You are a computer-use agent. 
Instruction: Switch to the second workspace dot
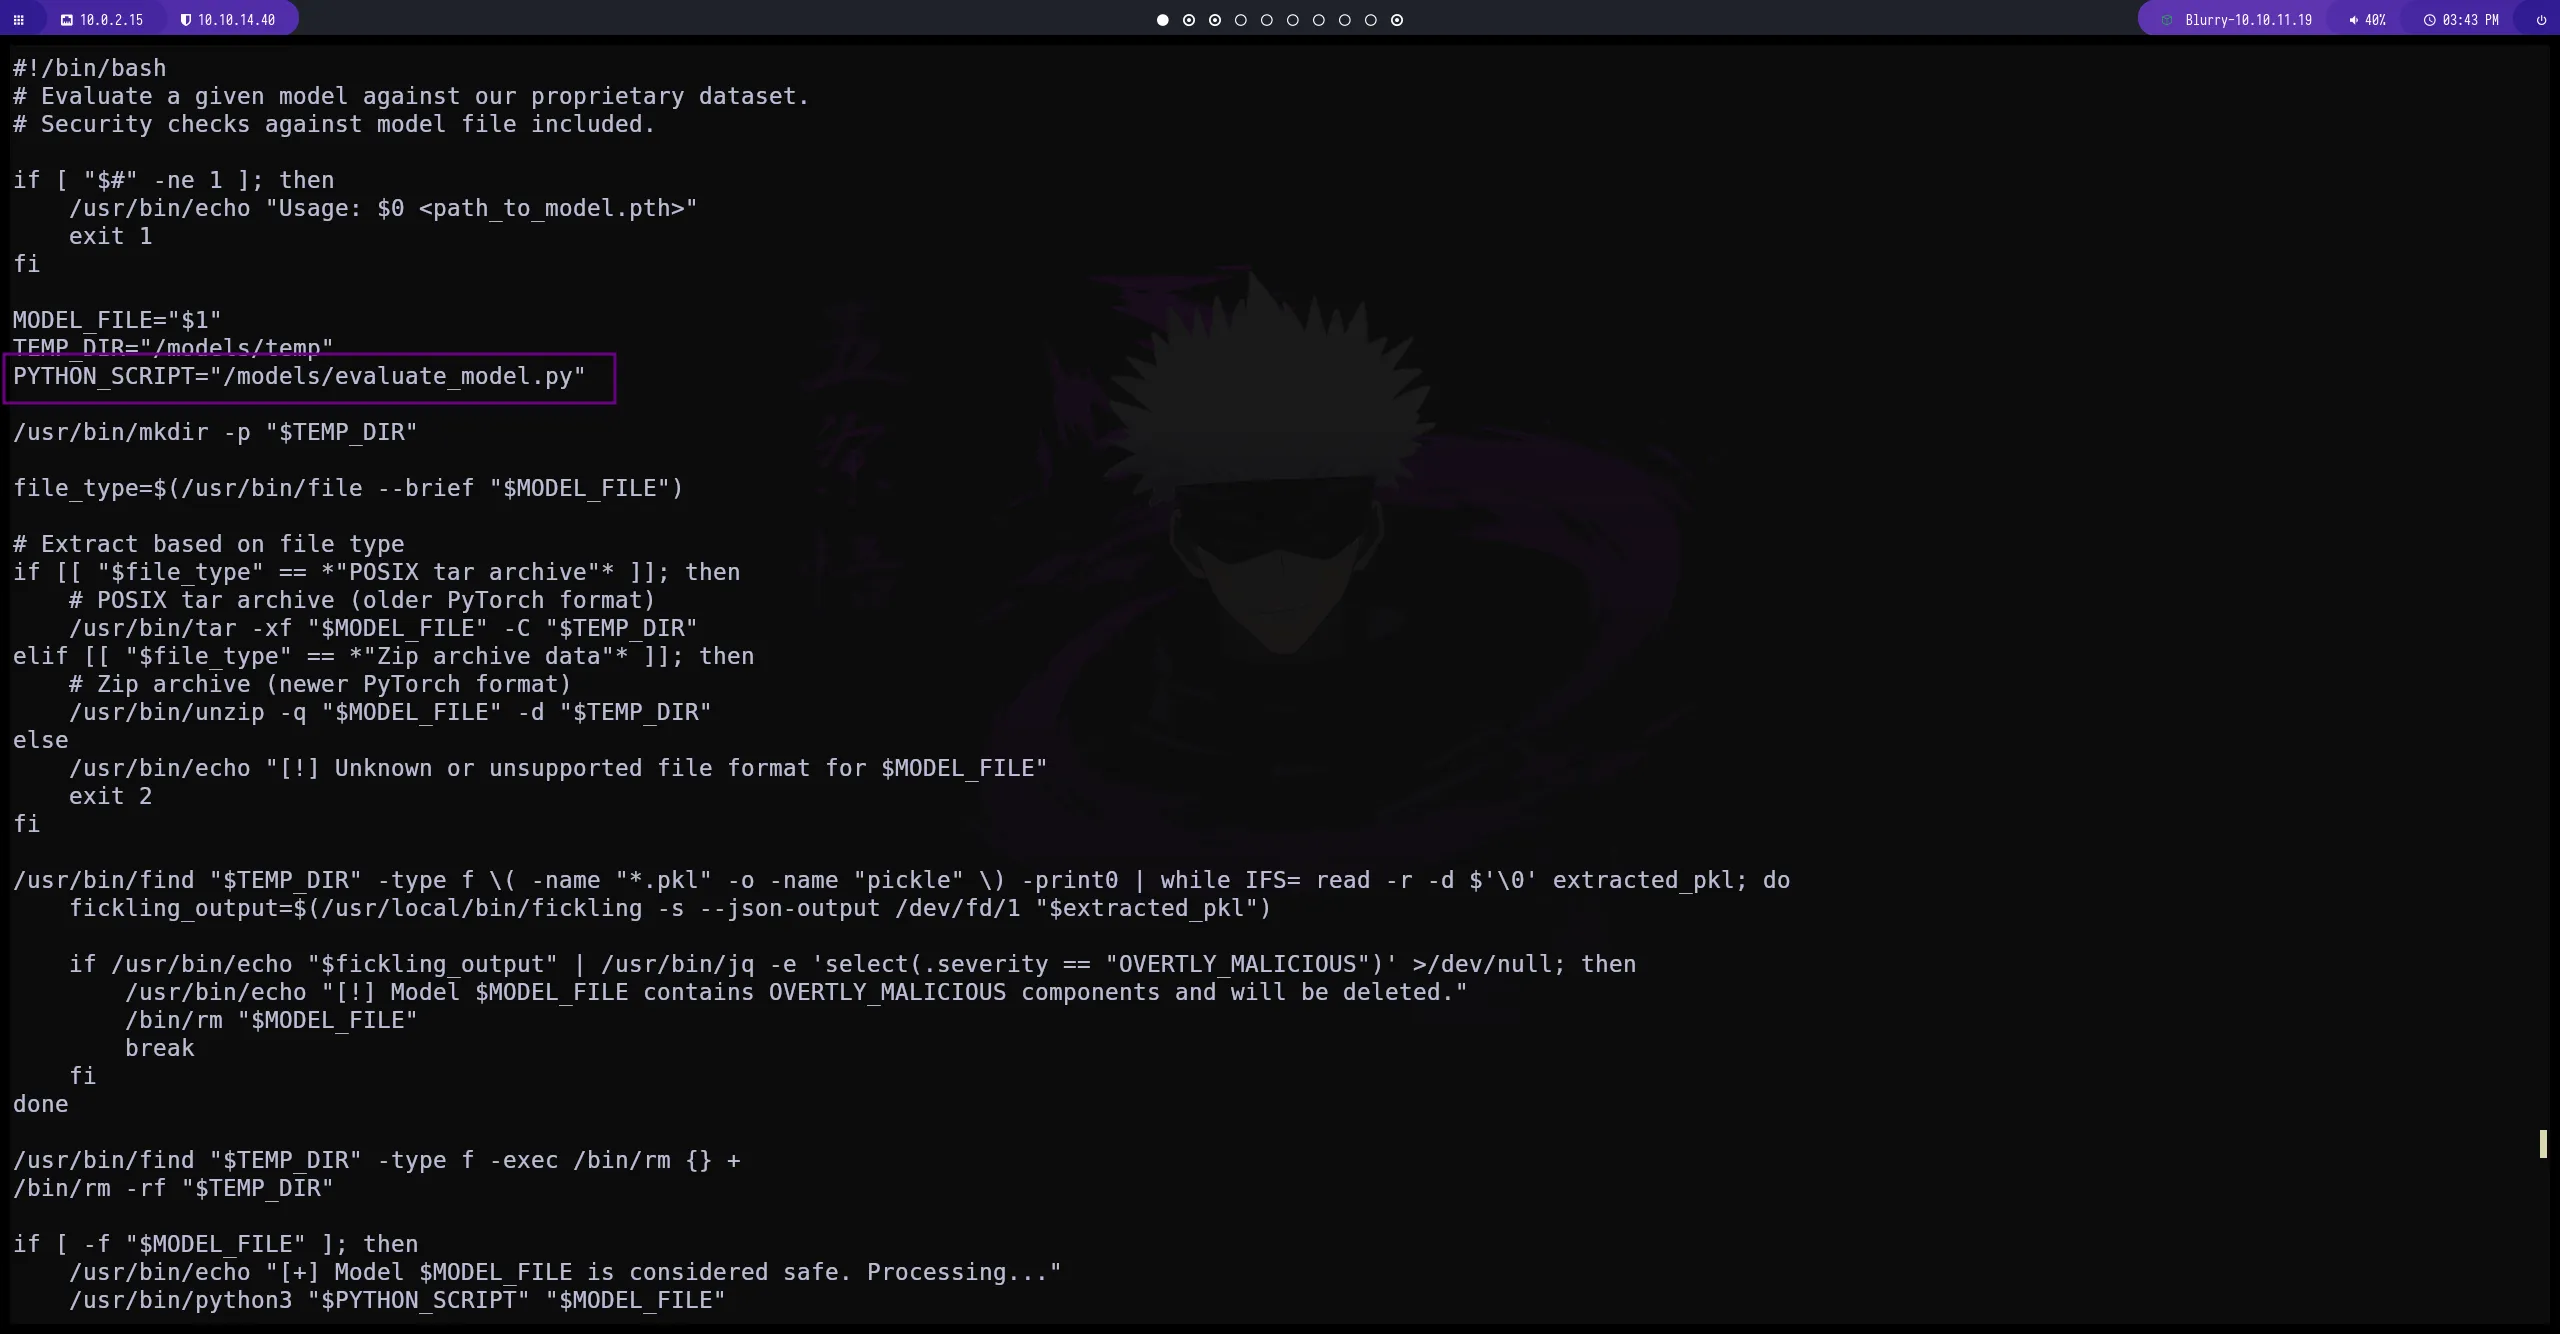click(1188, 20)
